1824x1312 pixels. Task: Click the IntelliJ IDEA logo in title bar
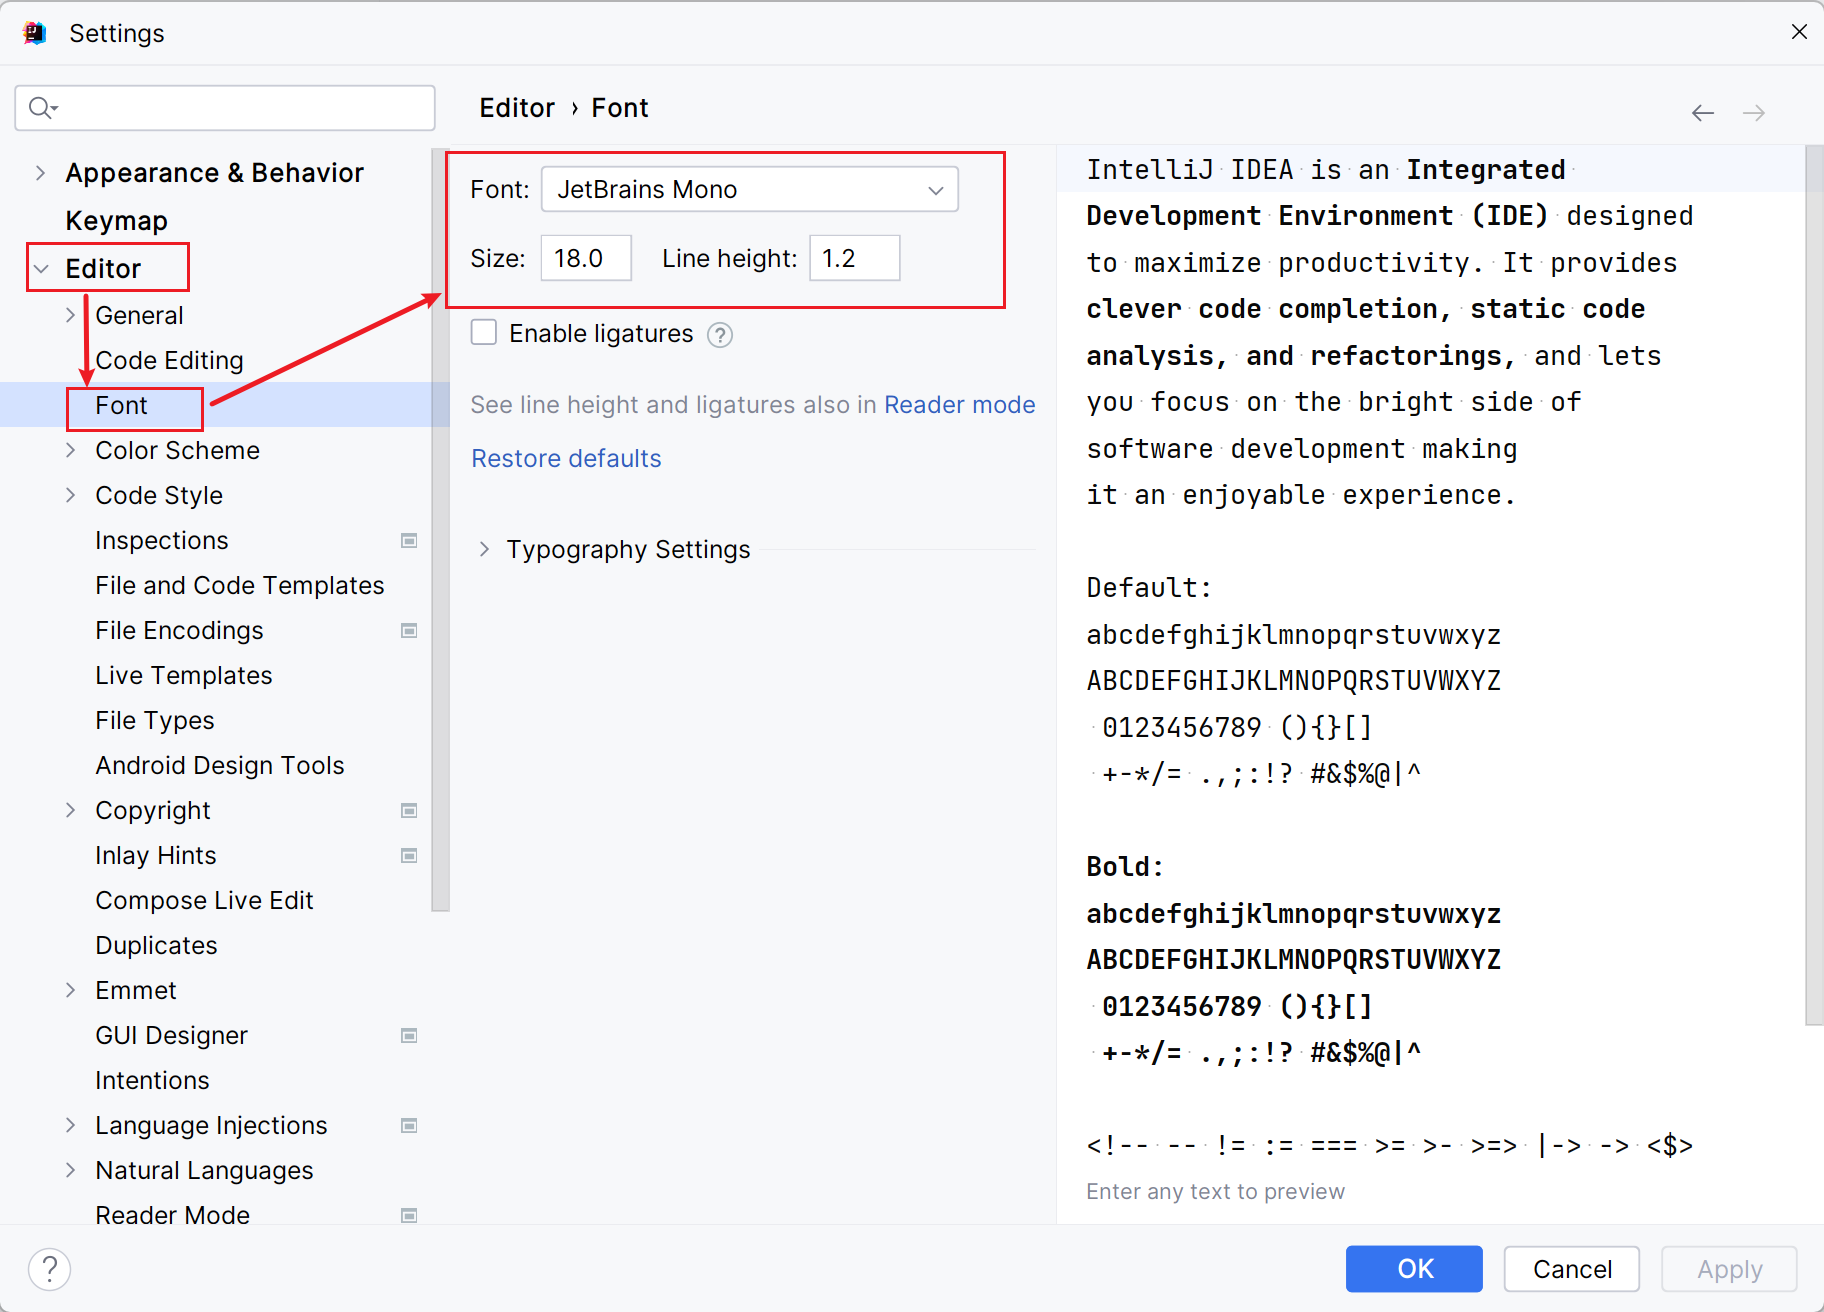(35, 33)
